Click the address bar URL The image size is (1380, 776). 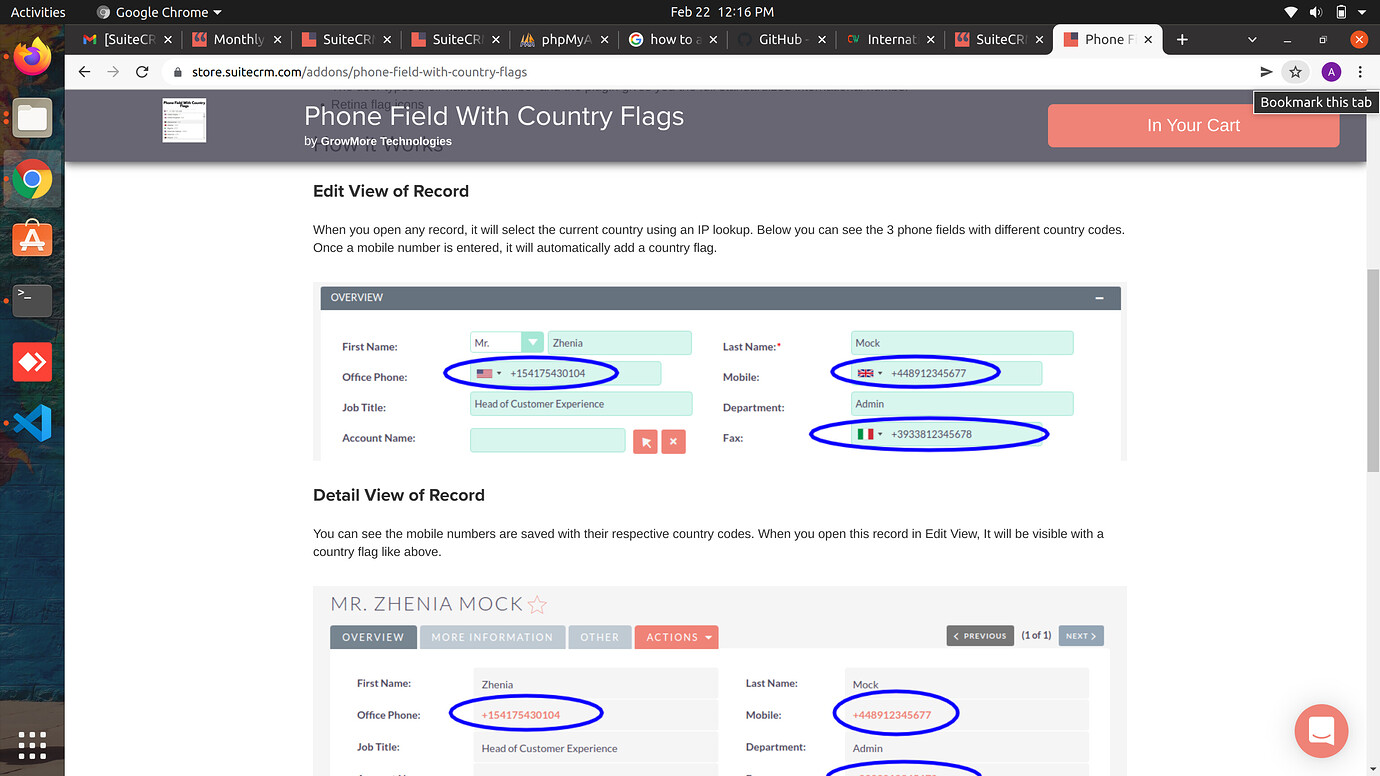tap(359, 72)
